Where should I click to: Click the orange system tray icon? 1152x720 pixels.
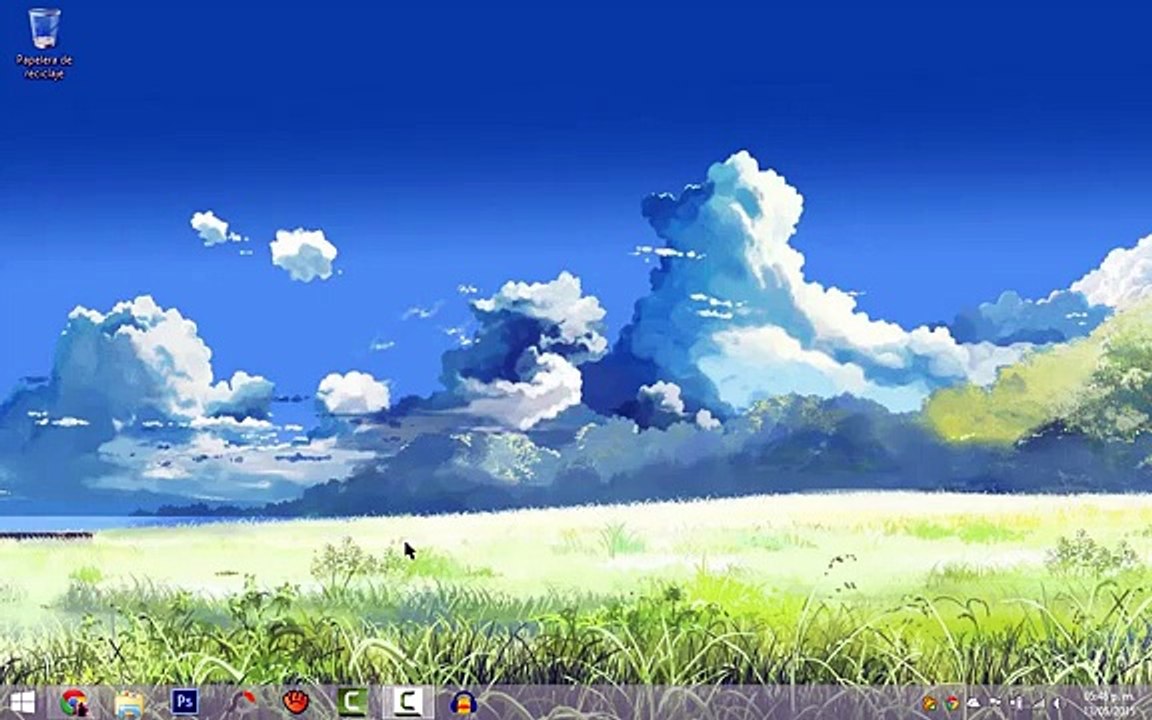930,703
